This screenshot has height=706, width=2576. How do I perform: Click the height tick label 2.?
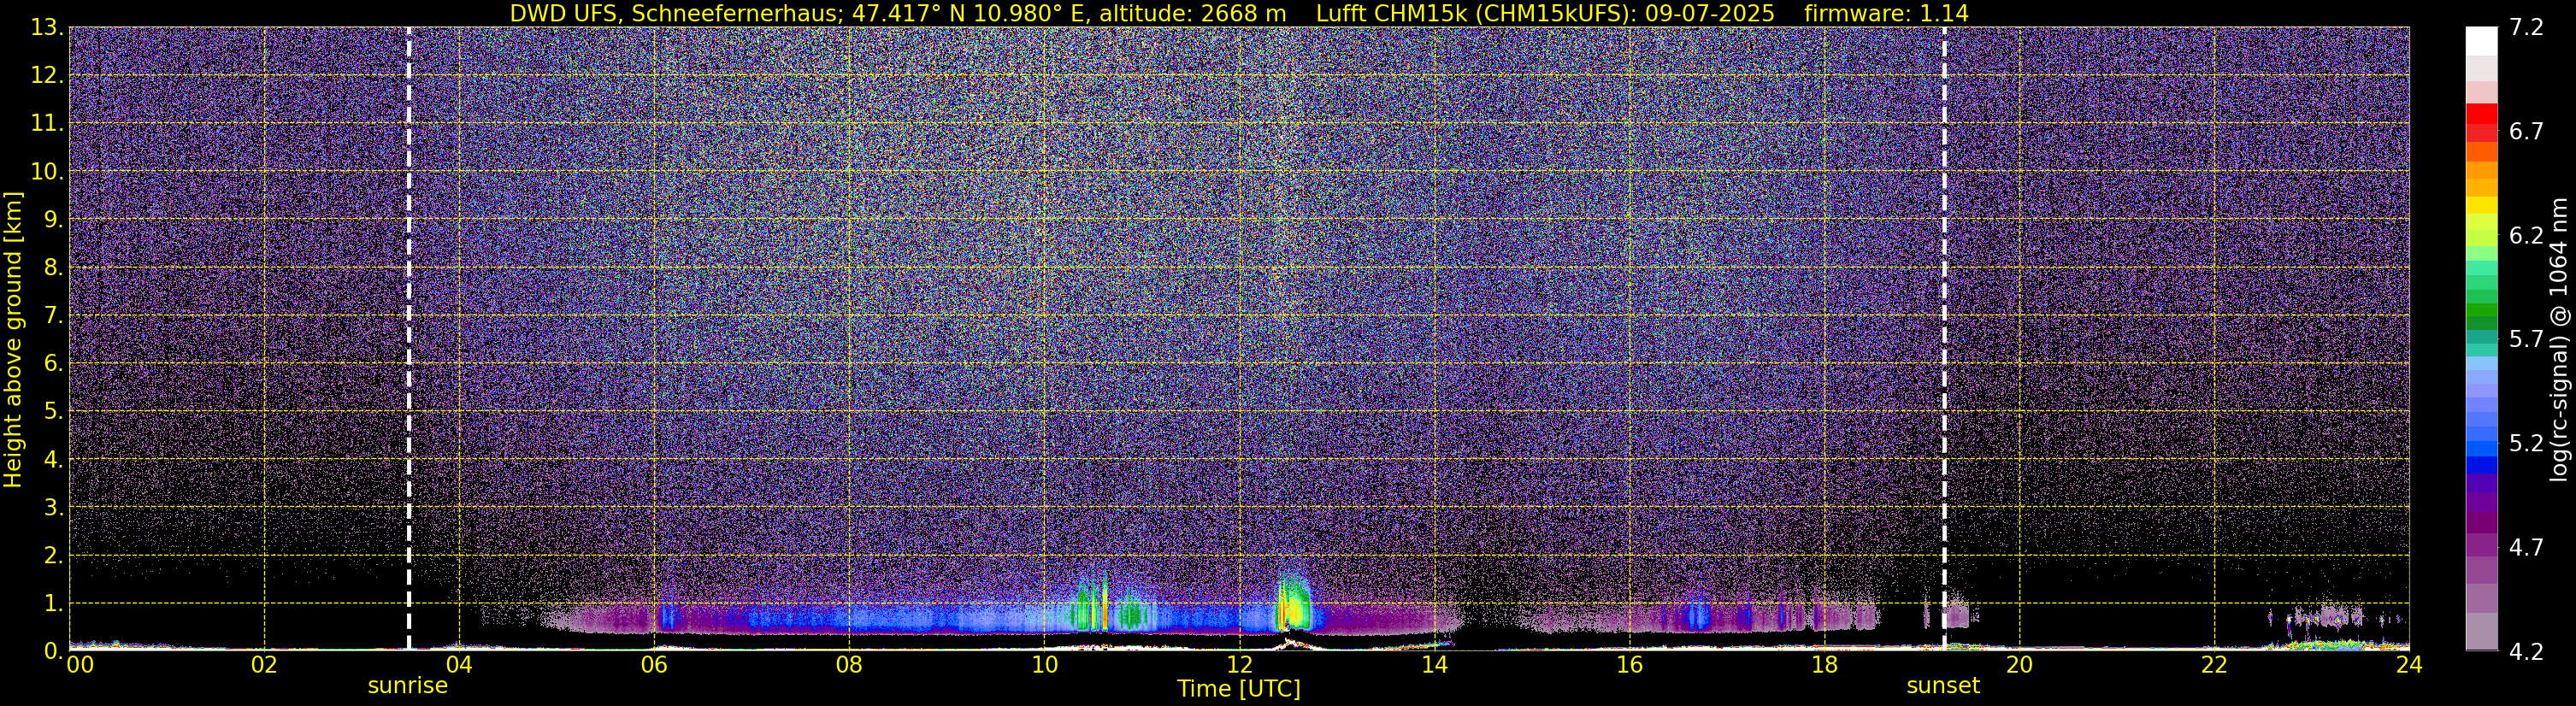(52, 556)
